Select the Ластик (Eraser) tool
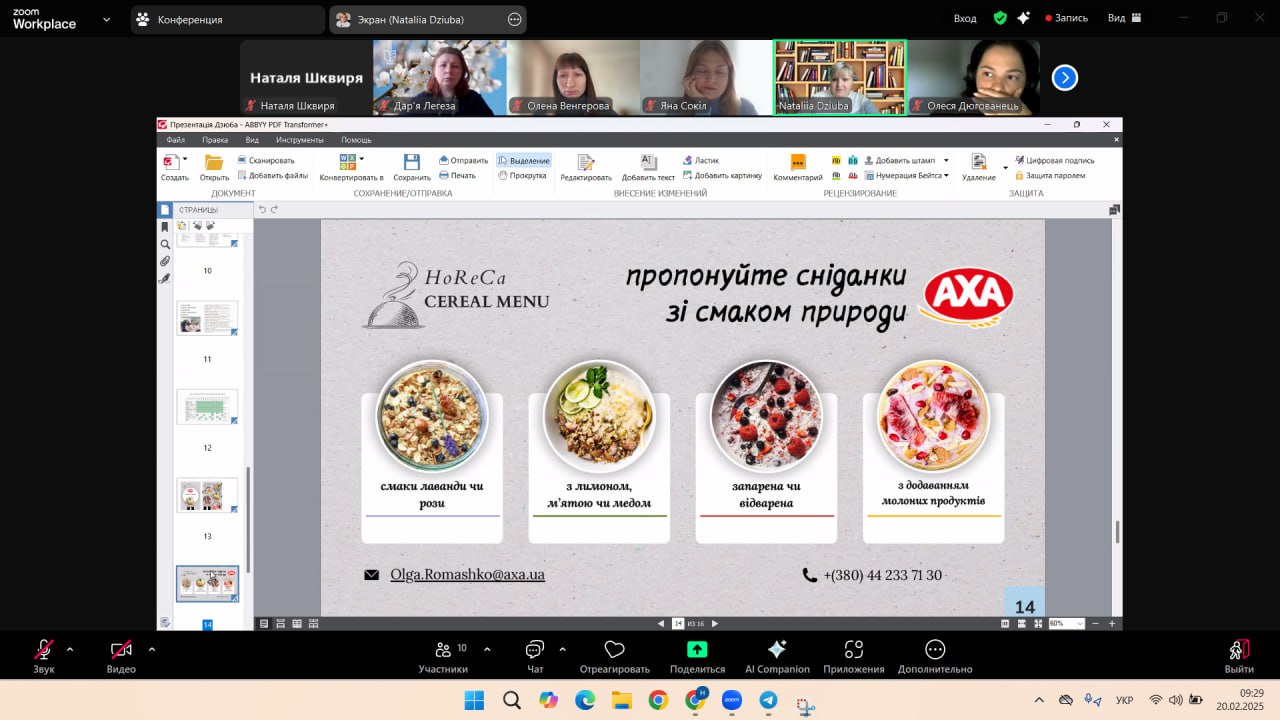This screenshot has width=1280, height=720. (700, 160)
